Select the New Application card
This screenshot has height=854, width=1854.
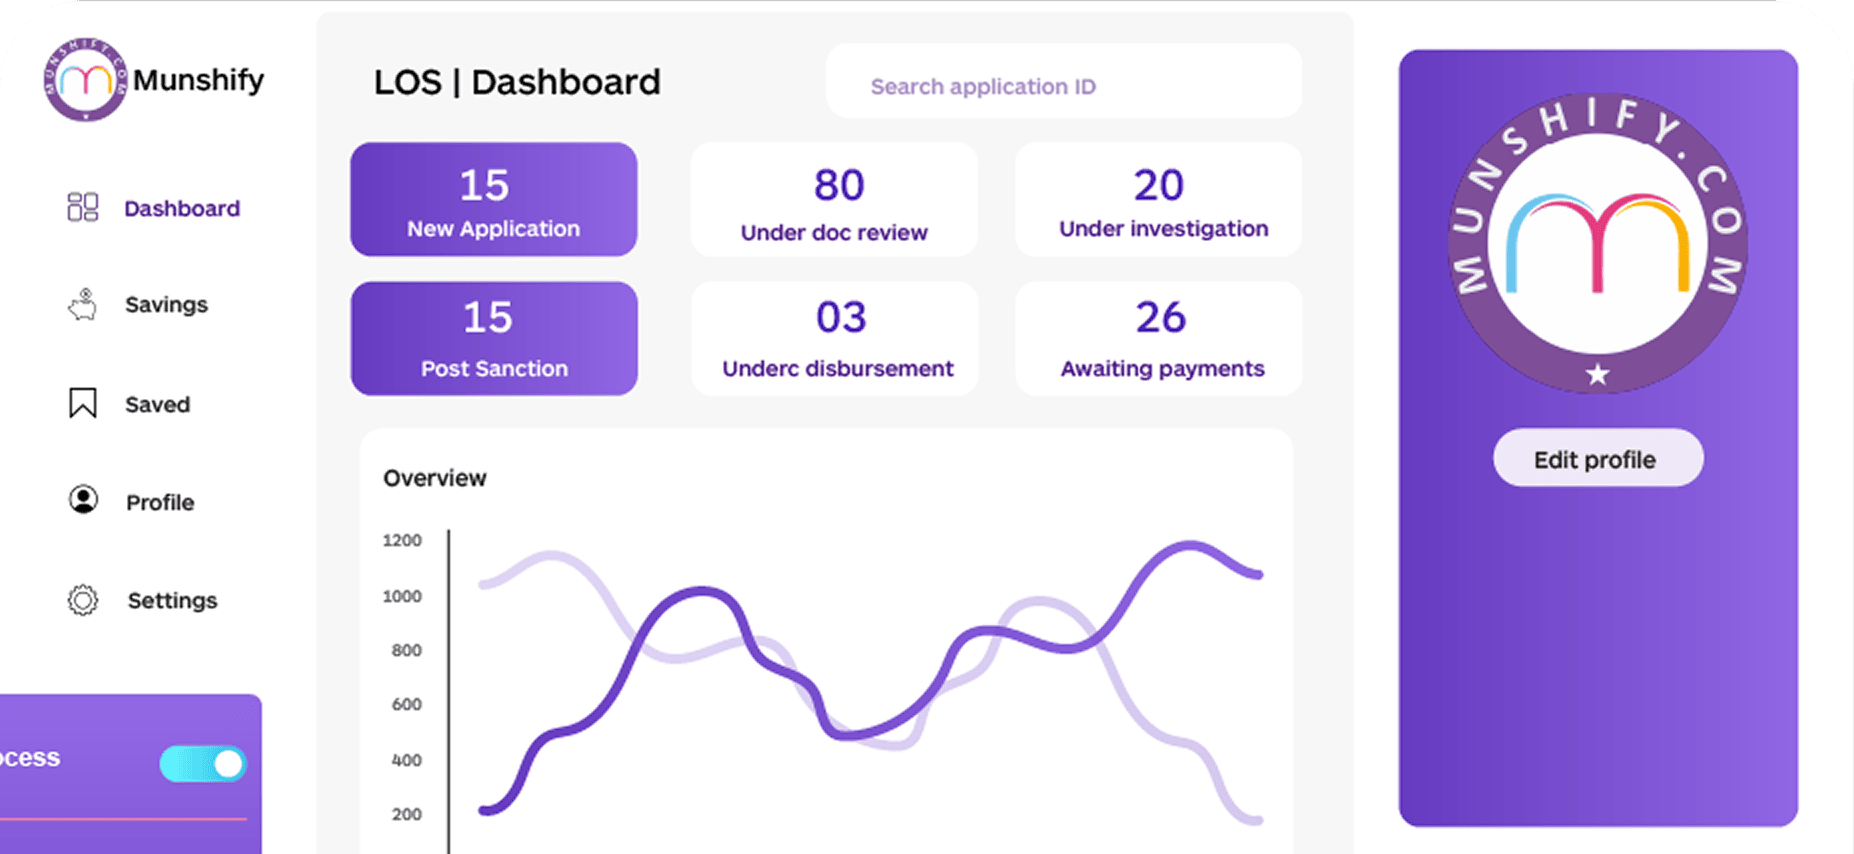coord(494,199)
